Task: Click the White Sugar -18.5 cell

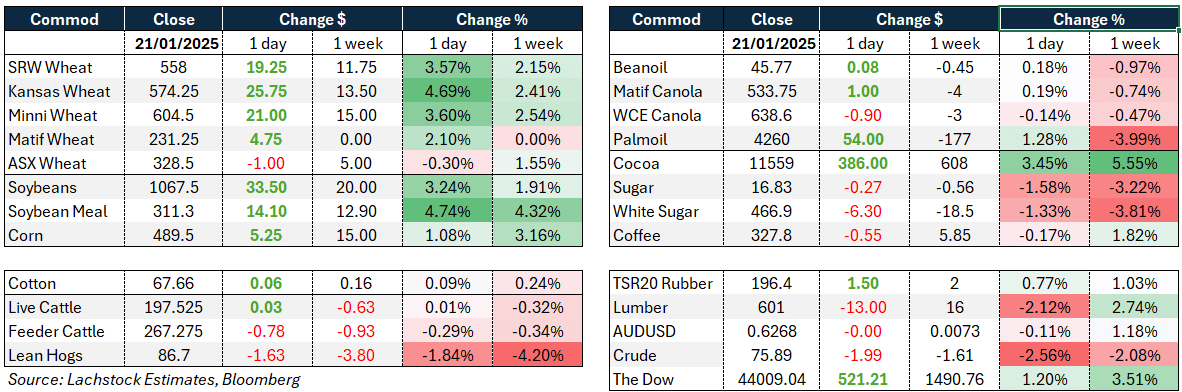Action: (x=956, y=211)
